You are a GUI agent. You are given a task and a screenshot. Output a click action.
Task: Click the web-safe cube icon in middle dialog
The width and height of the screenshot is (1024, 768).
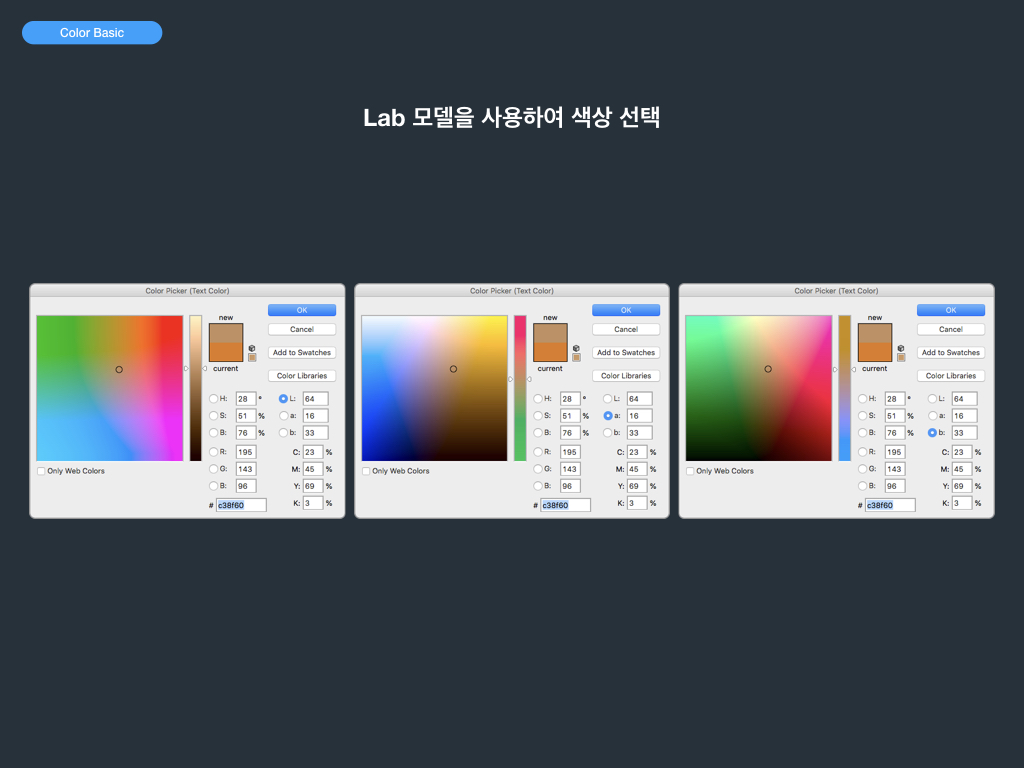click(576, 348)
